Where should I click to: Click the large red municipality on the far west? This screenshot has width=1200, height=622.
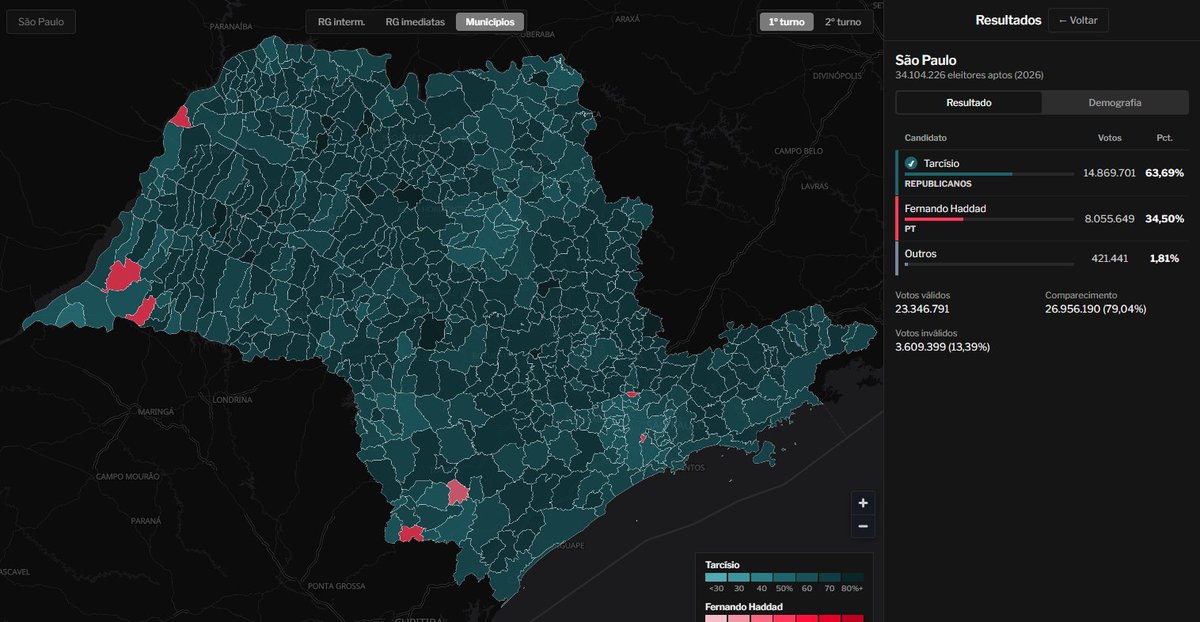click(x=123, y=275)
